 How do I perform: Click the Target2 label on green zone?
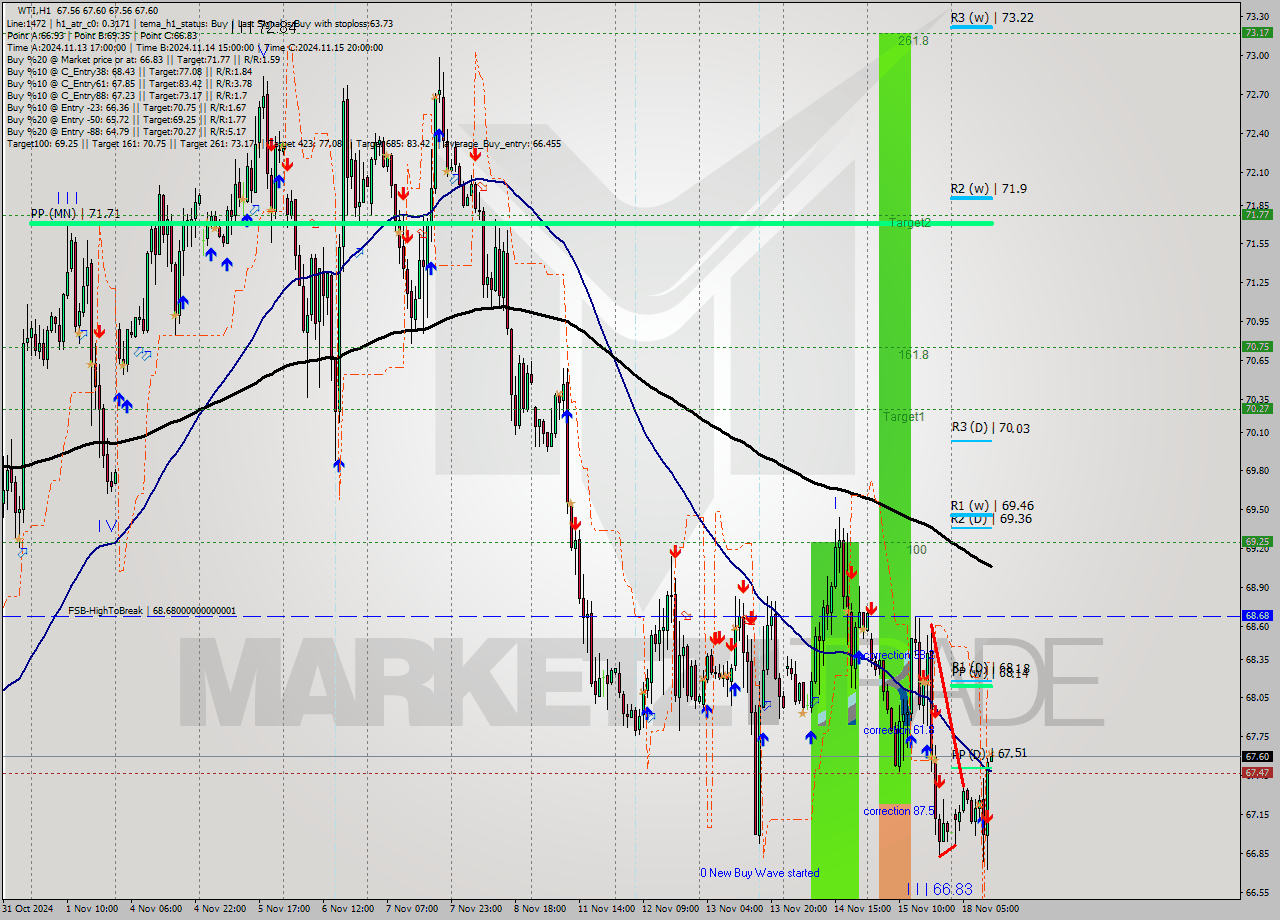tap(910, 223)
